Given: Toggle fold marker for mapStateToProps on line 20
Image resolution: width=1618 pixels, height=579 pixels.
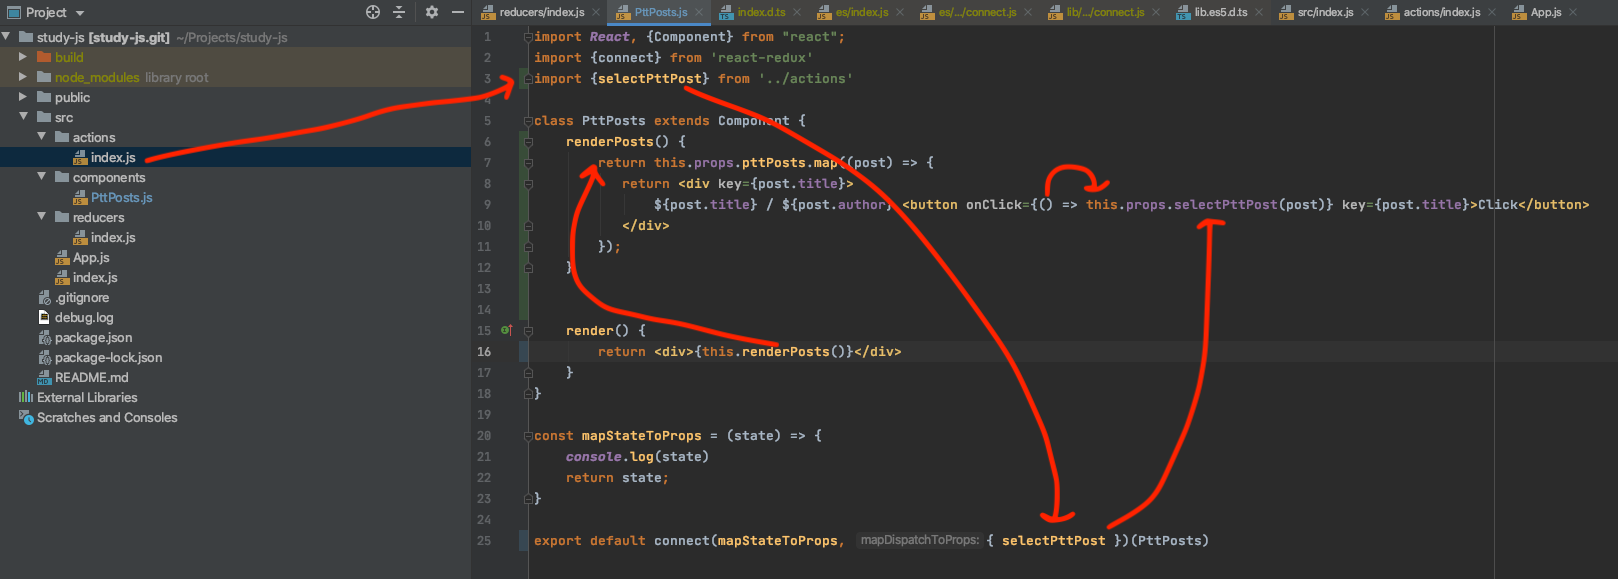Looking at the screenshot, I should [x=528, y=436].
